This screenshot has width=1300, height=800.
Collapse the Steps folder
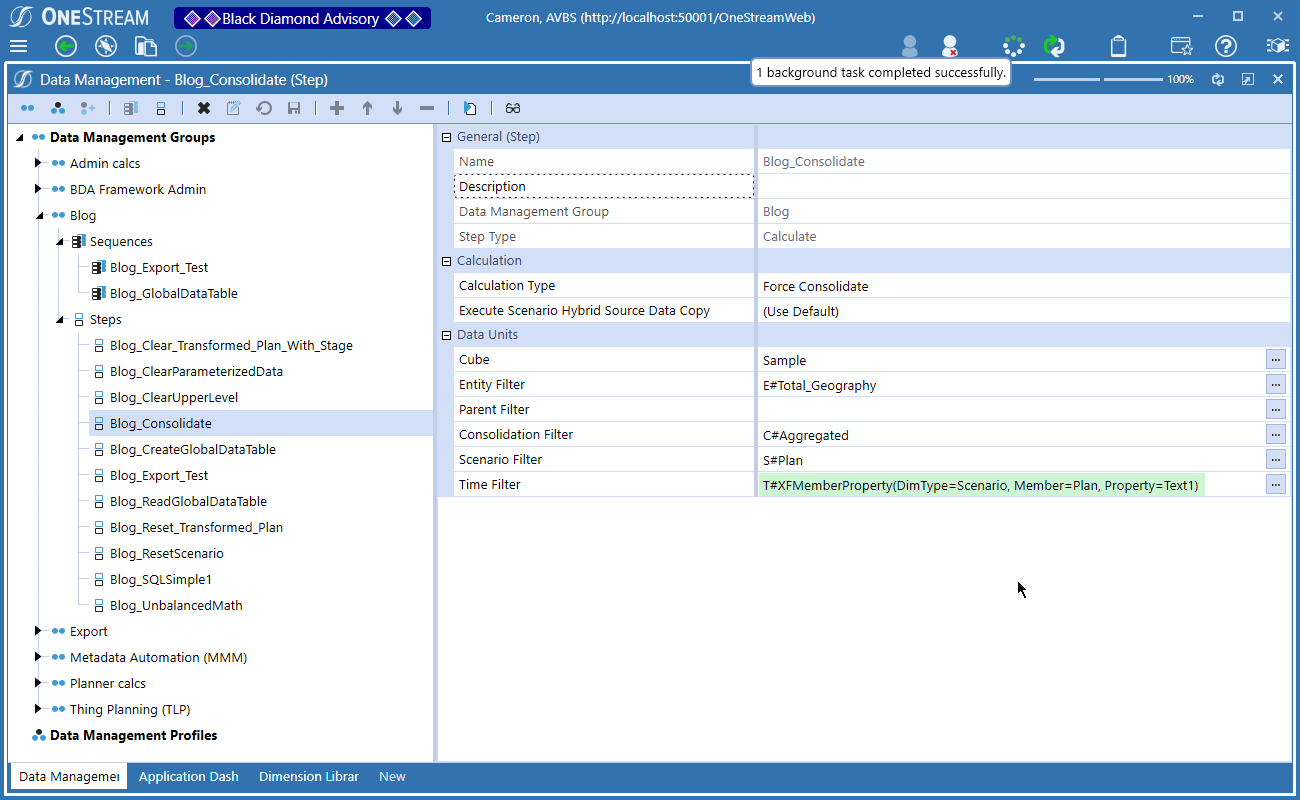pyautogui.click(x=59, y=320)
